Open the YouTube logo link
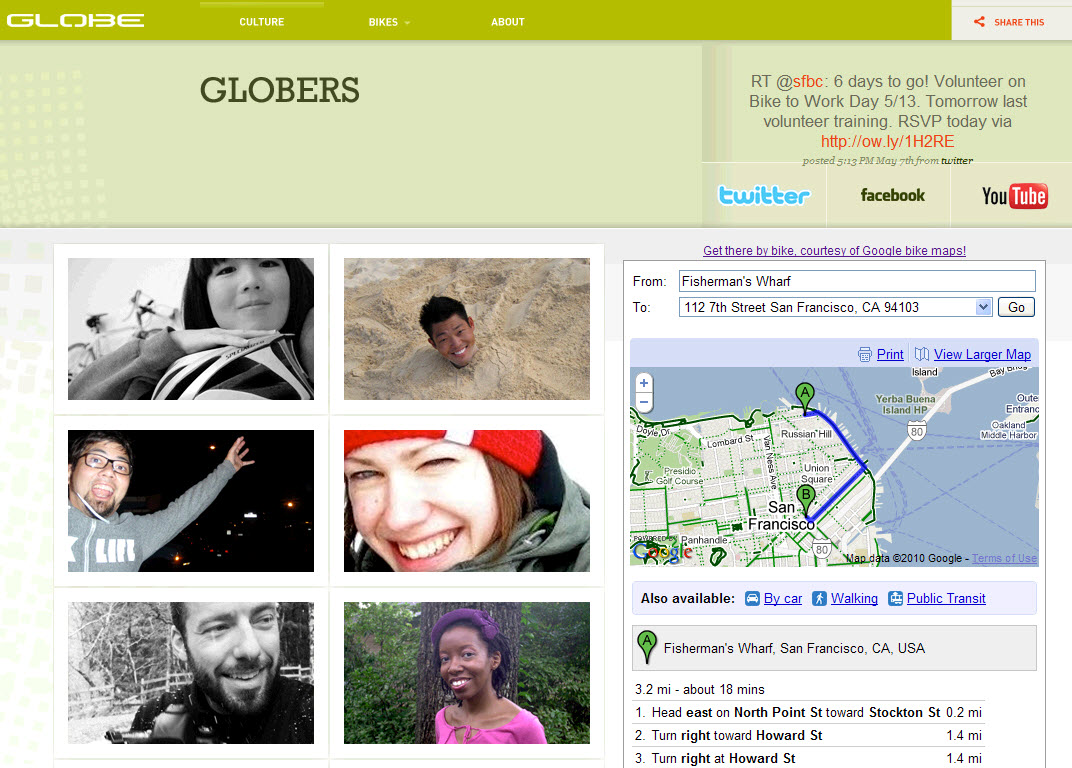Image resolution: width=1072 pixels, height=768 pixels. tap(1015, 196)
